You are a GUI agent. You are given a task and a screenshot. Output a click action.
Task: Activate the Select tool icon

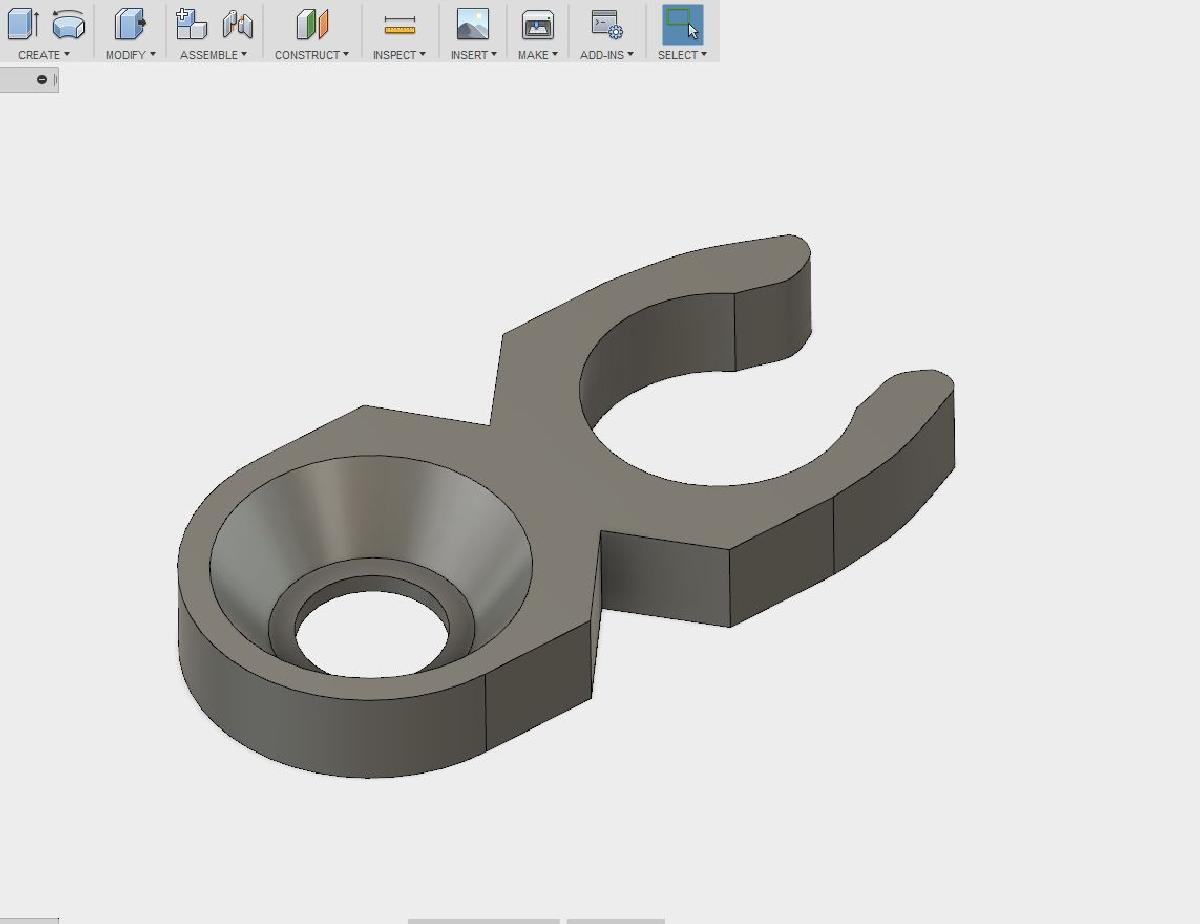click(682, 24)
